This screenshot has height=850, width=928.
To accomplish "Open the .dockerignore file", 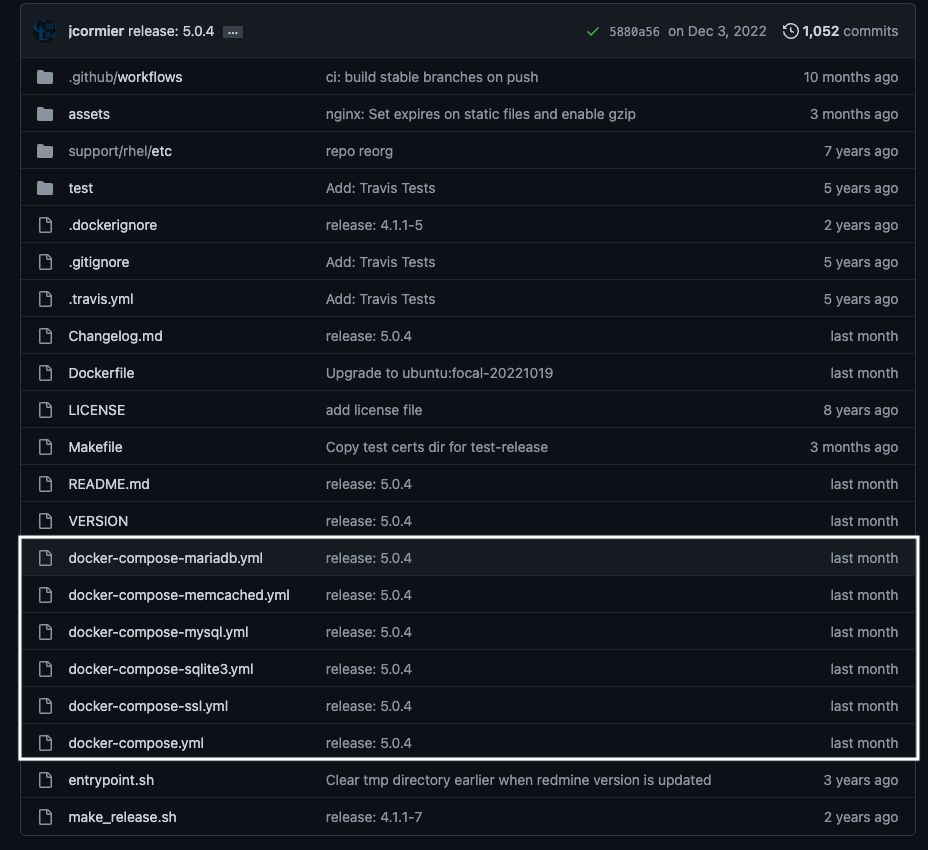I will (112, 225).
